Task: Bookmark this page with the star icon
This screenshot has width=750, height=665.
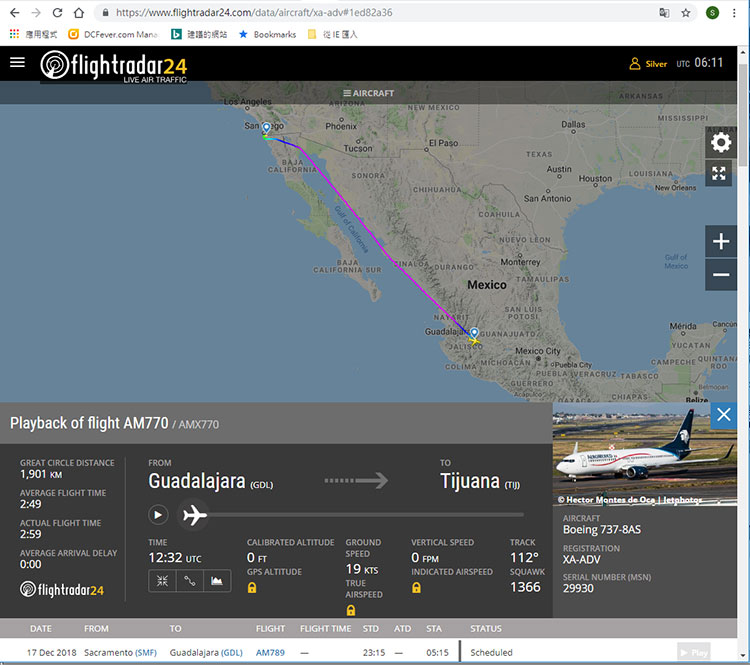Action: pos(686,13)
